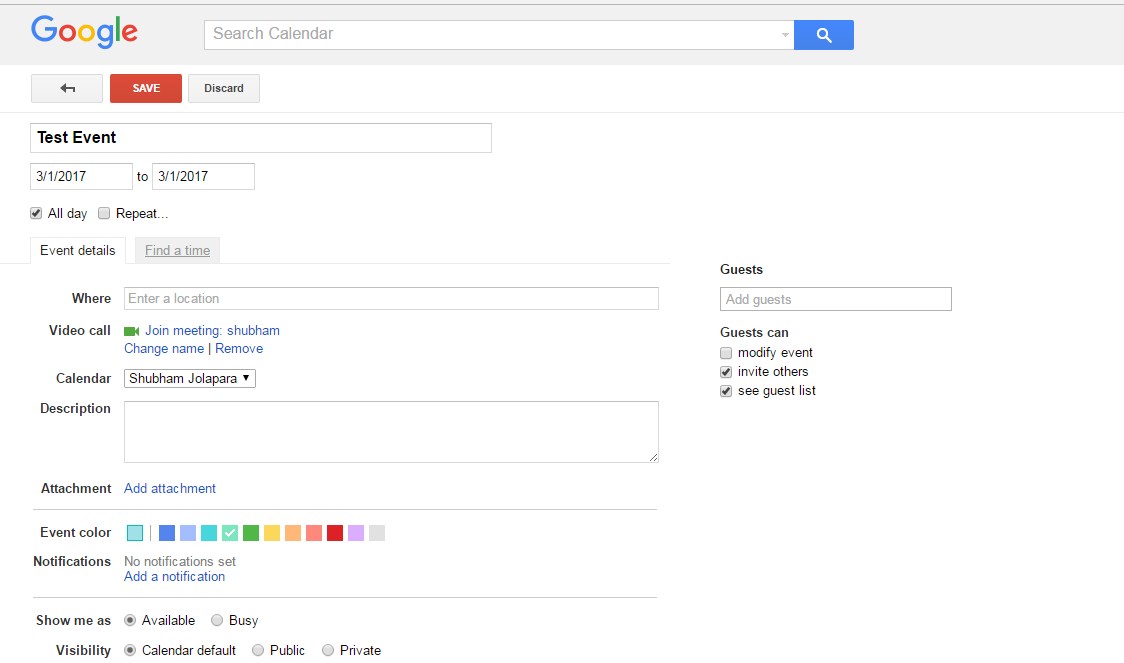Screen dimensions: 1124x663
Task: Pick the red event color swatch
Action: (x=335, y=533)
